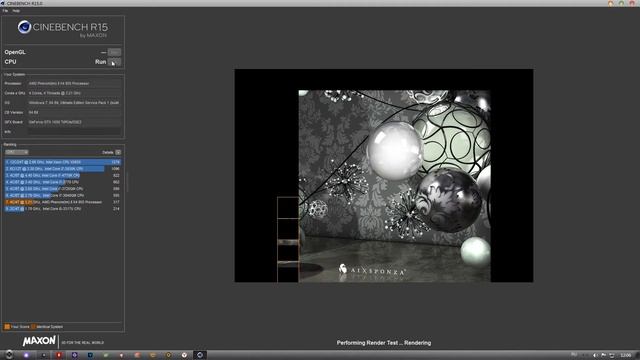Toggle the Your Score legend box
Viewport: 640px width, 360px height.
tap(7, 327)
